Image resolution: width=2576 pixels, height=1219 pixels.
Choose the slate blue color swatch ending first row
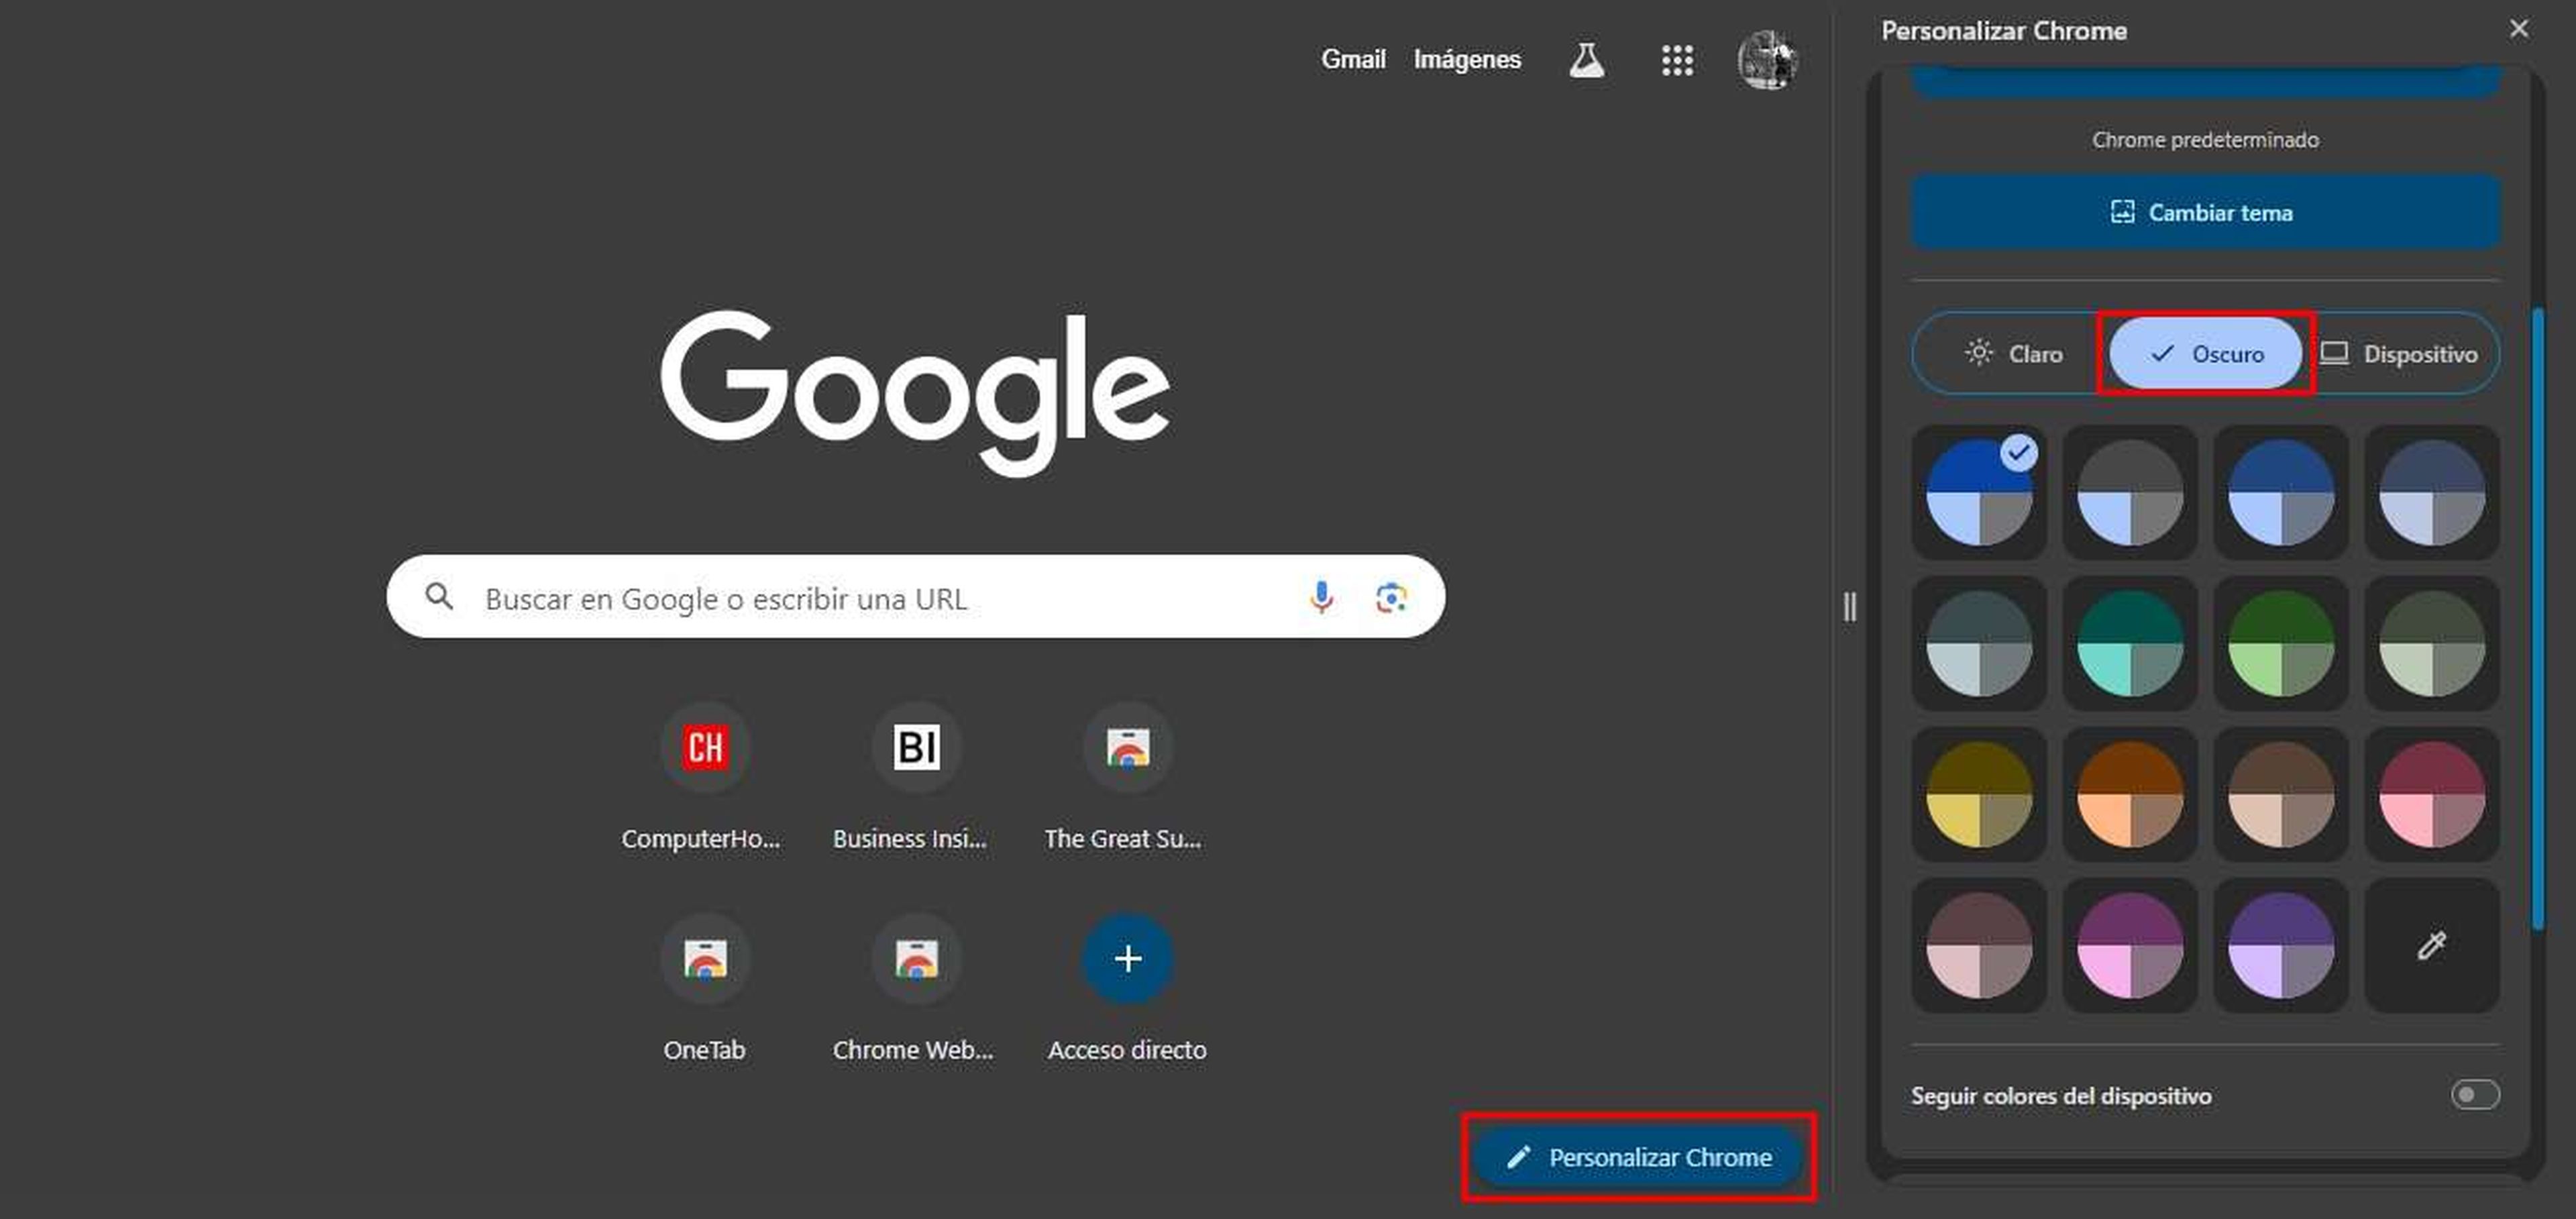(x=2431, y=492)
